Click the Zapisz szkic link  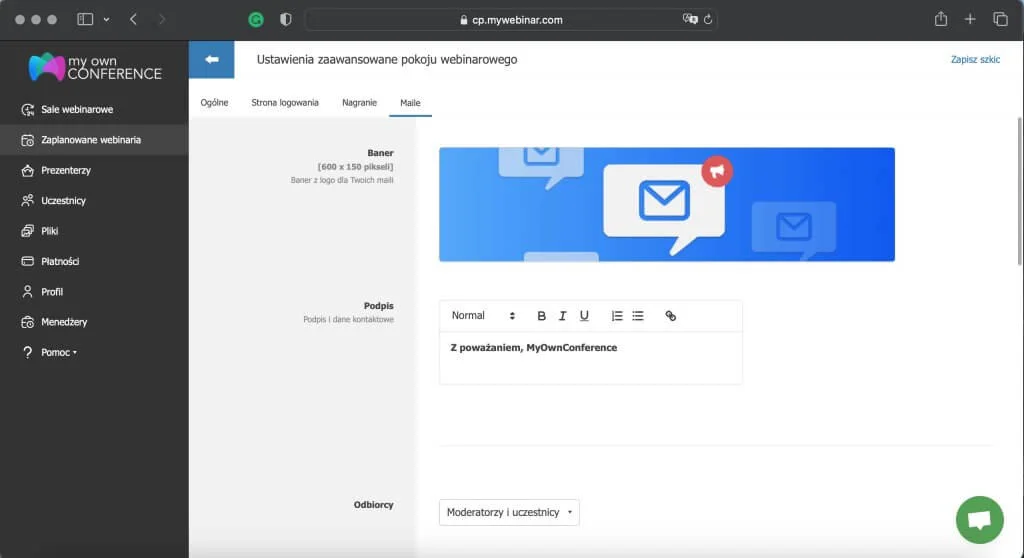click(x=975, y=60)
